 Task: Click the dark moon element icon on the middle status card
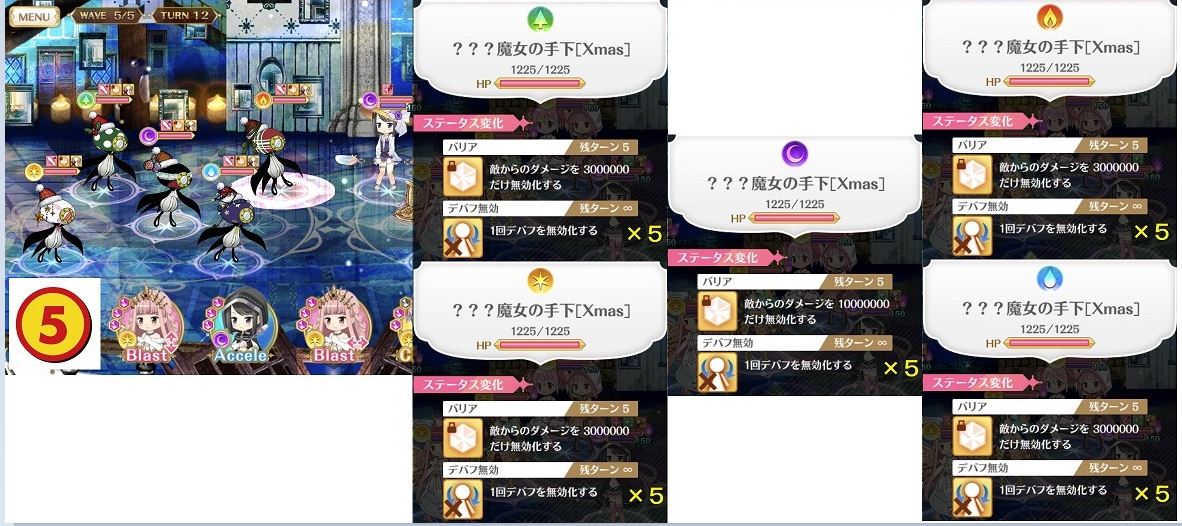pos(794,154)
